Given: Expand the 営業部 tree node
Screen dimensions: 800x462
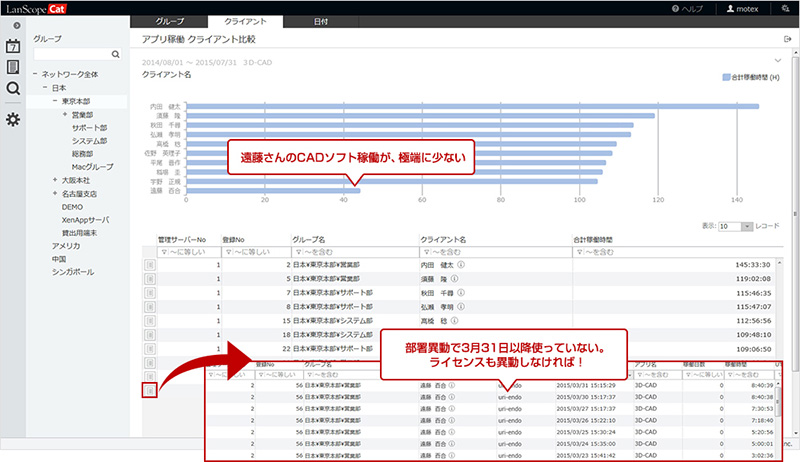Looking at the screenshot, I should click(65, 114).
